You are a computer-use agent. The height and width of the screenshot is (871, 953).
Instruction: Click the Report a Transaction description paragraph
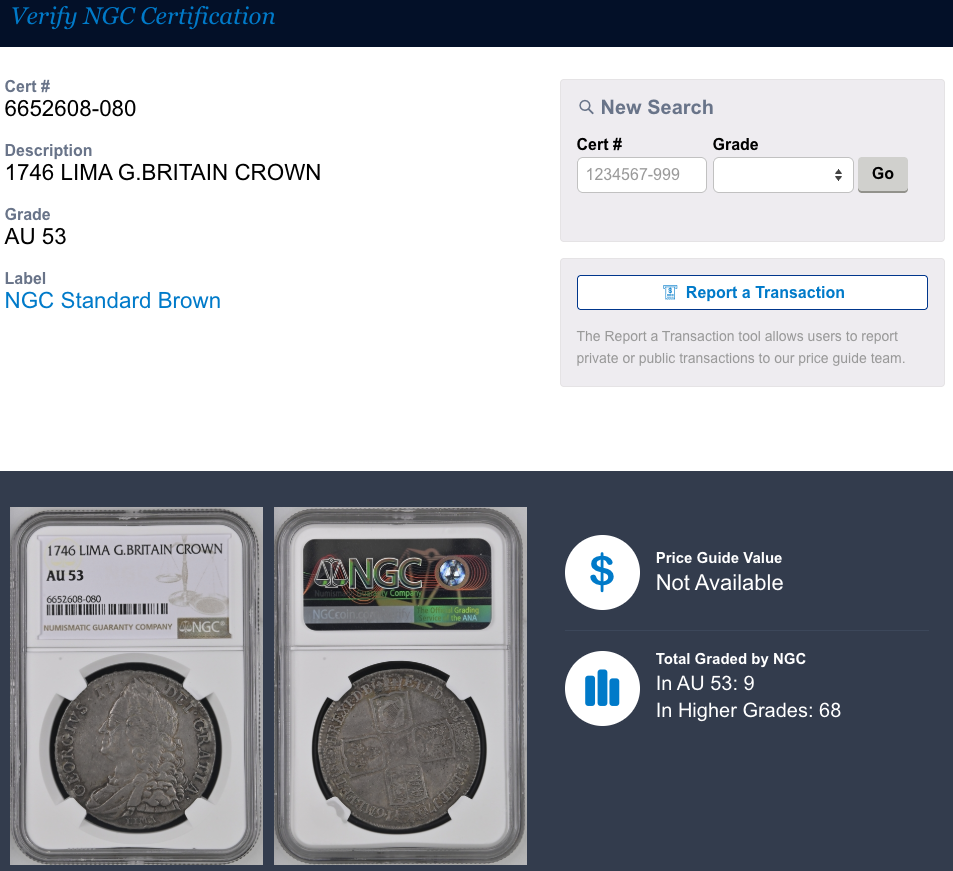point(741,348)
